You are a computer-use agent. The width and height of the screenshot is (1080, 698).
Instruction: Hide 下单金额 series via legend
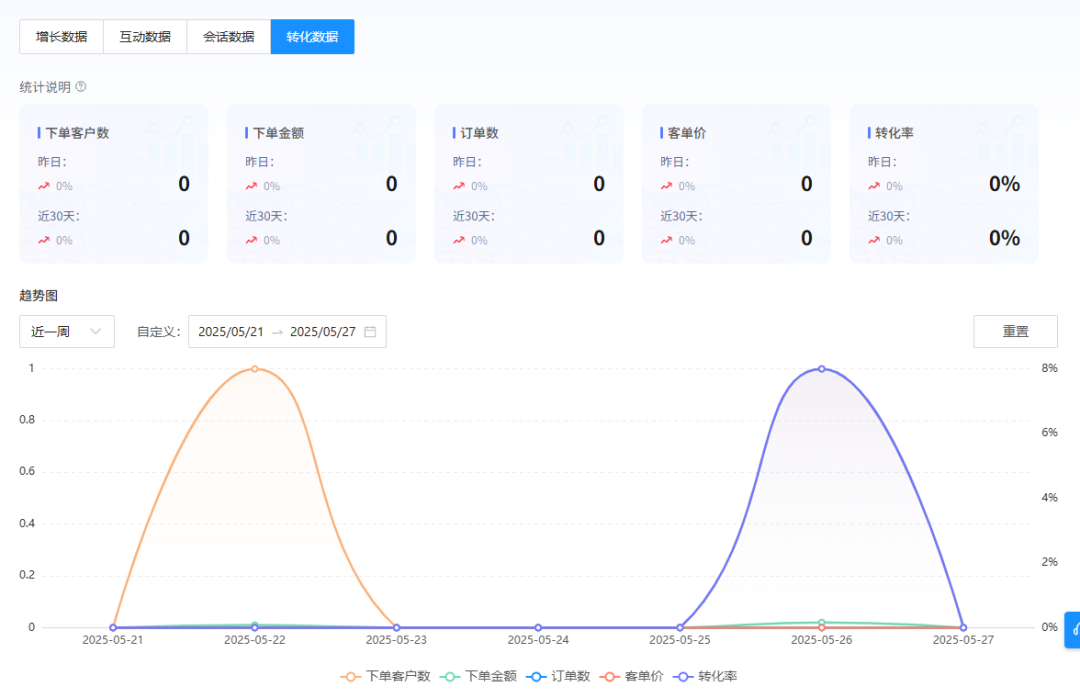pos(479,676)
